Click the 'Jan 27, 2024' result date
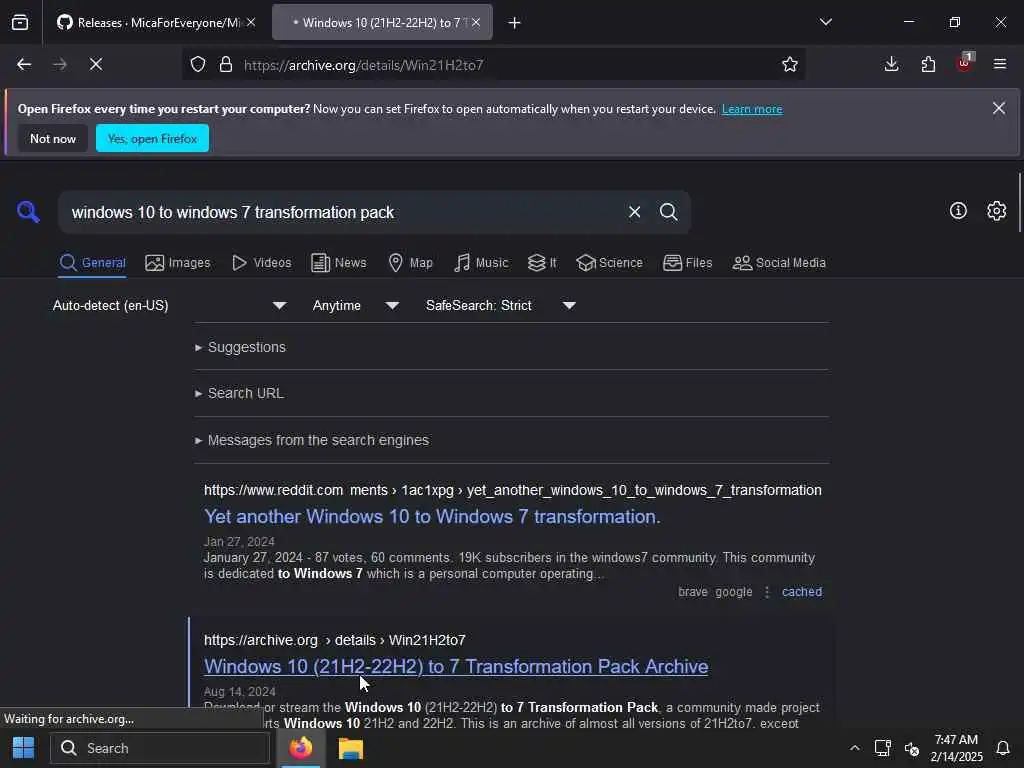The width and height of the screenshot is (1024, 768). coord(239,541)
